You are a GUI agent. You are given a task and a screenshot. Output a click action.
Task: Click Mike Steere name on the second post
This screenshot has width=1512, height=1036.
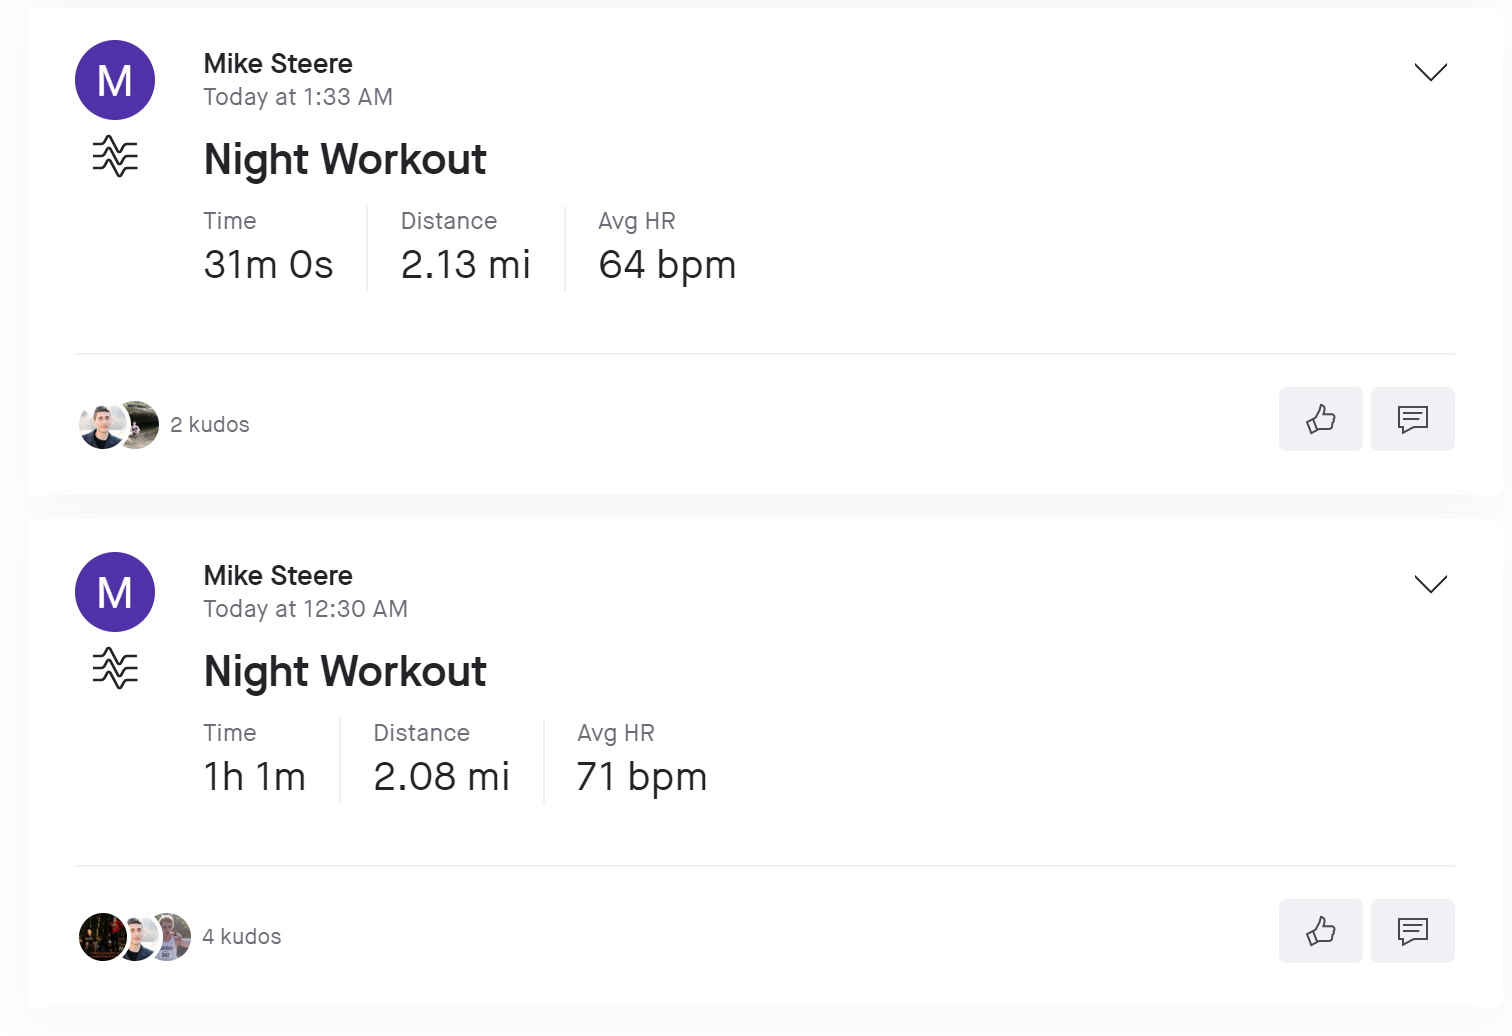pyautogui.click(x=278, y=576)
